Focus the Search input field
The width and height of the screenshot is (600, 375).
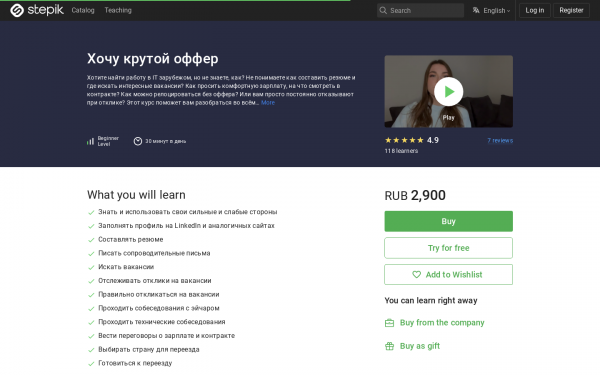coord(420,10)
